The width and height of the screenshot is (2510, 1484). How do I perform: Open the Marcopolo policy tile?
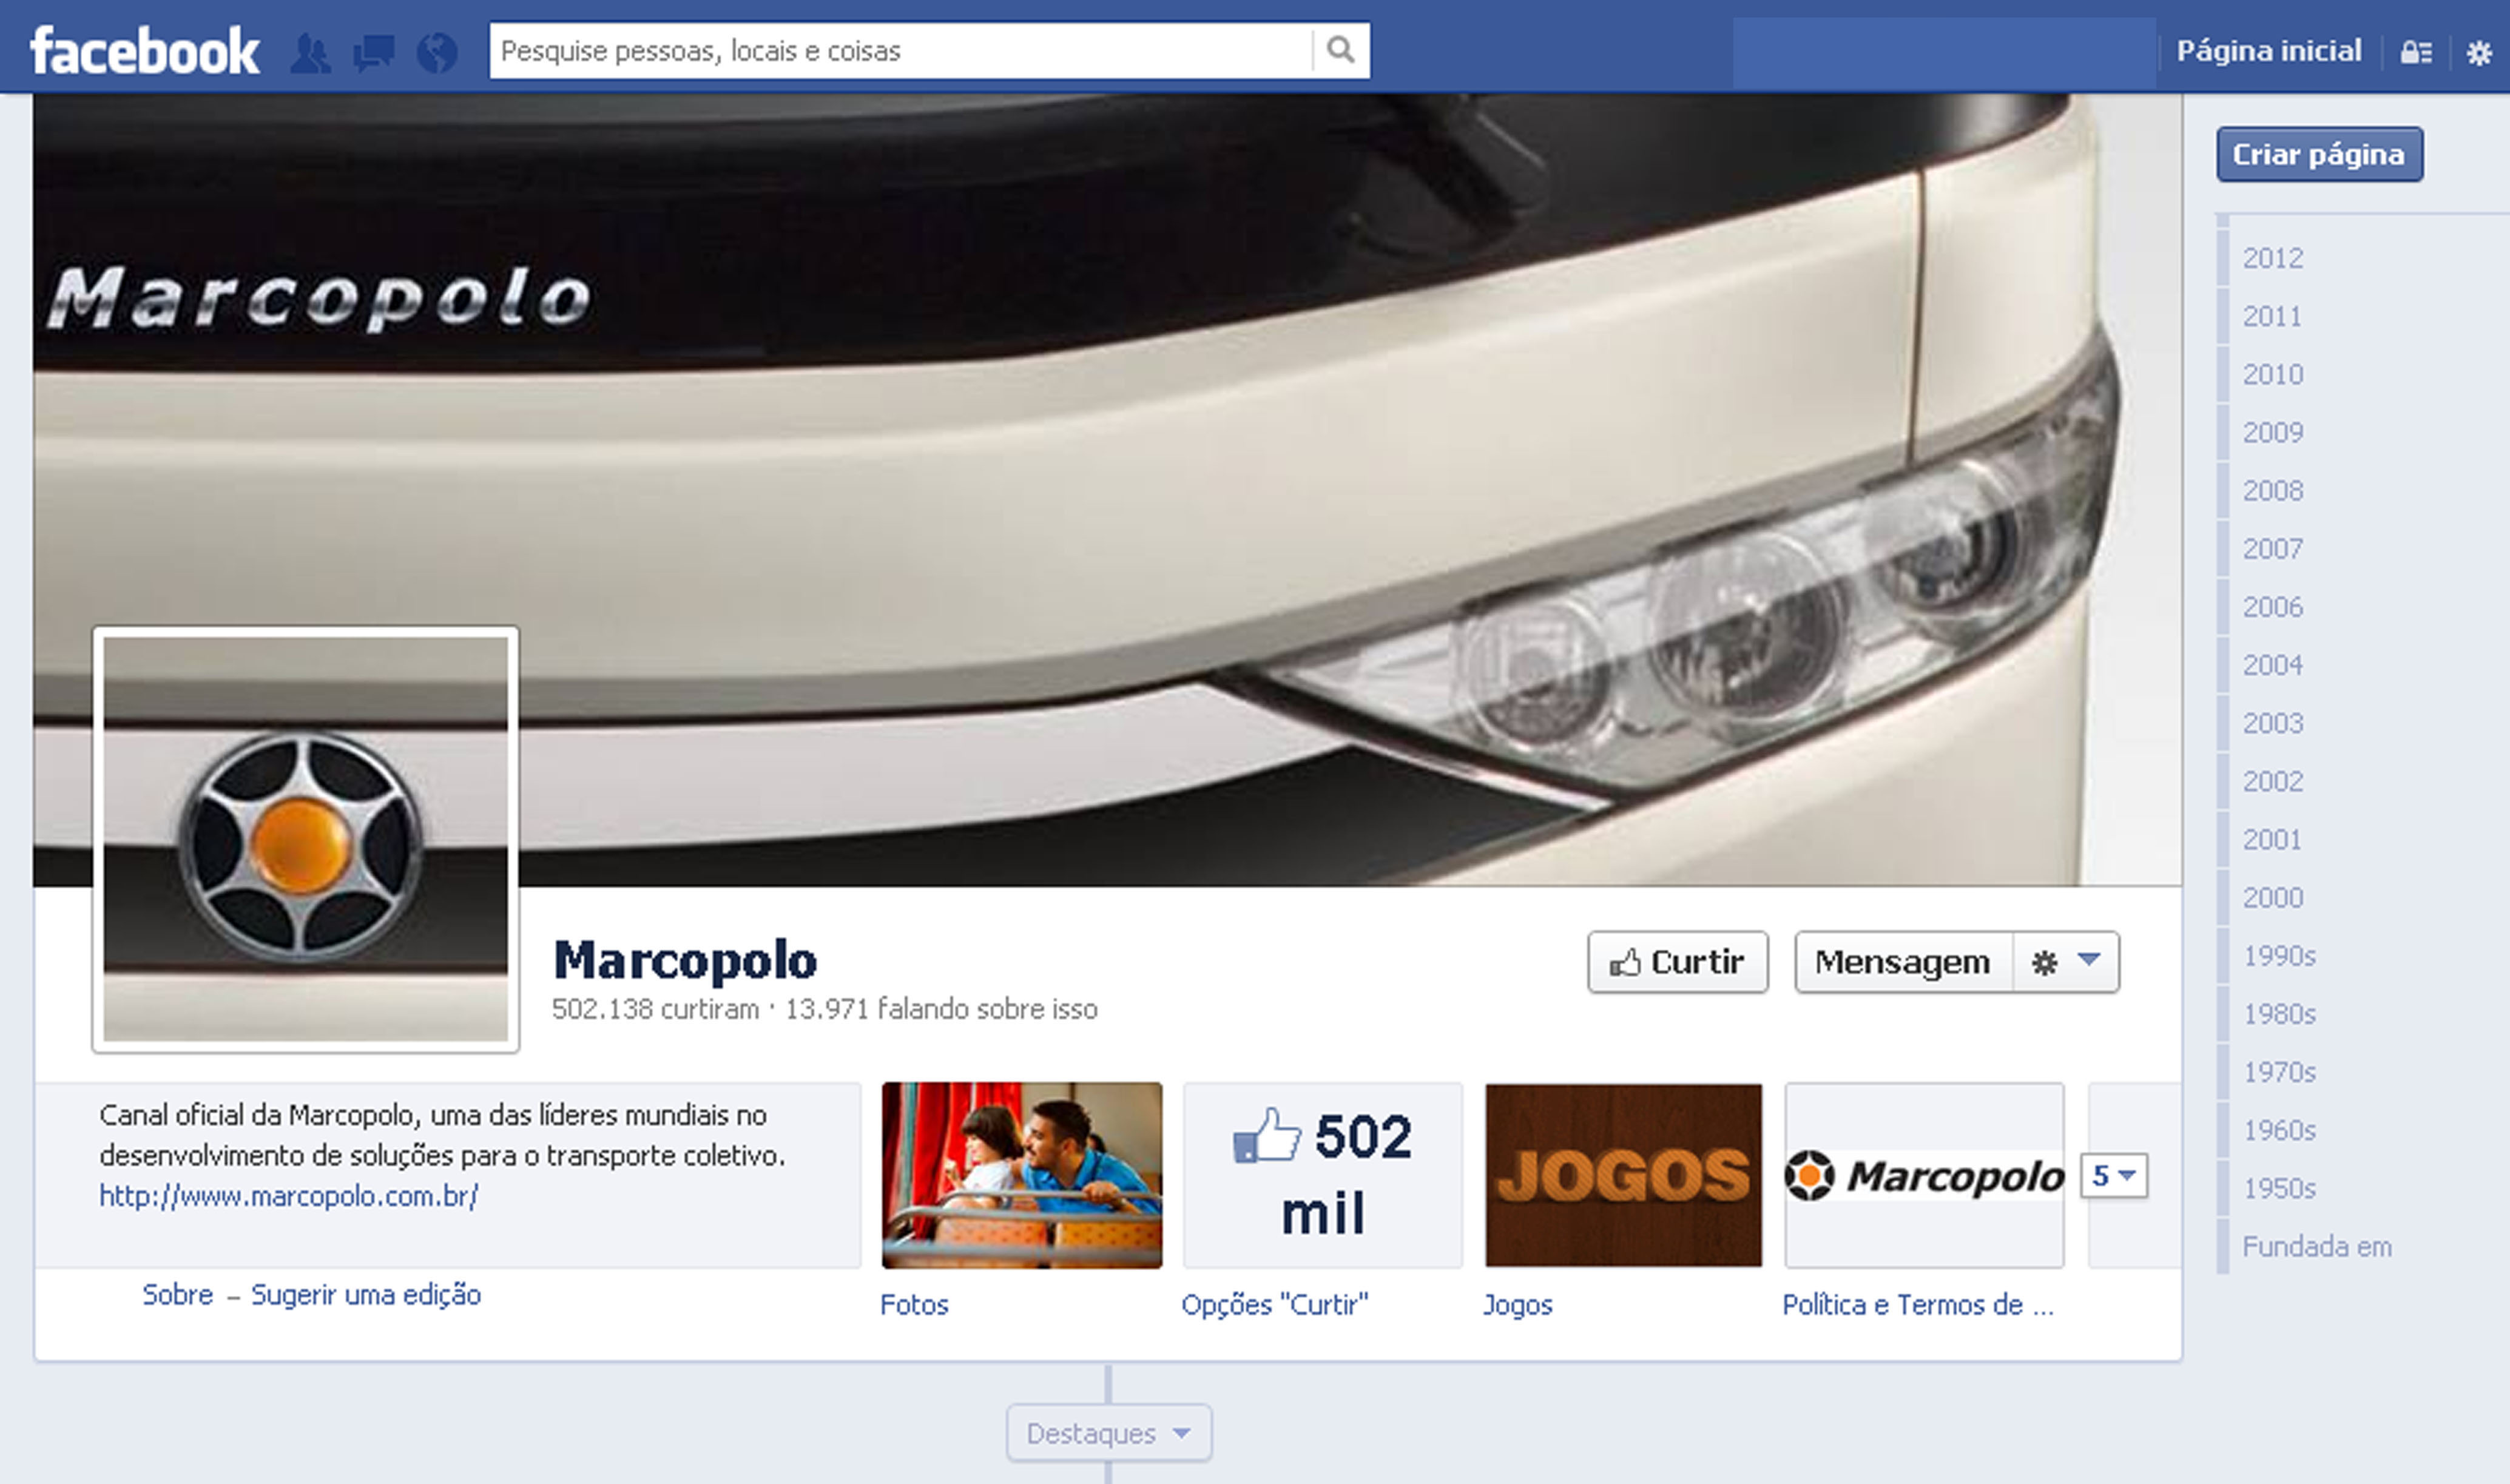[1925, 1175]
